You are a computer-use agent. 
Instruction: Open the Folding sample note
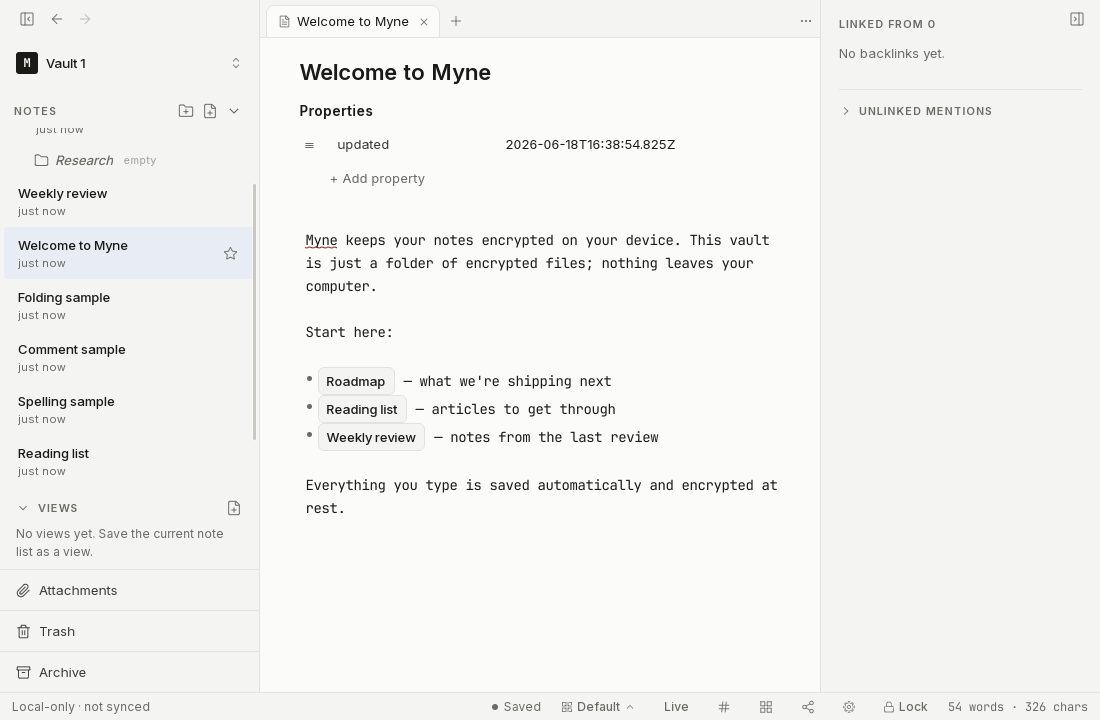coord(128,305)
